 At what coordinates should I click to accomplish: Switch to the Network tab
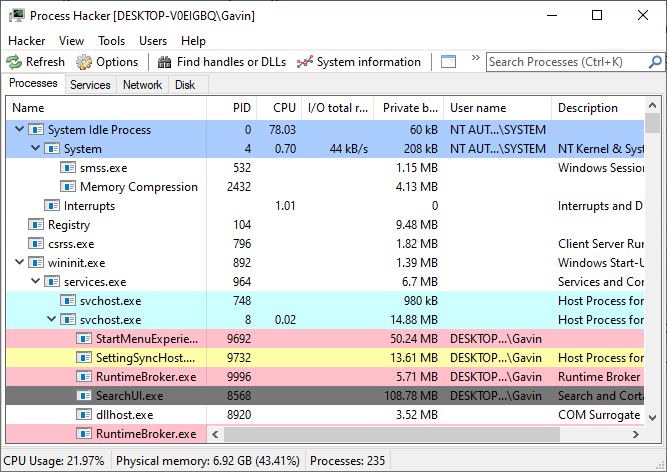[x=143, y=85]
